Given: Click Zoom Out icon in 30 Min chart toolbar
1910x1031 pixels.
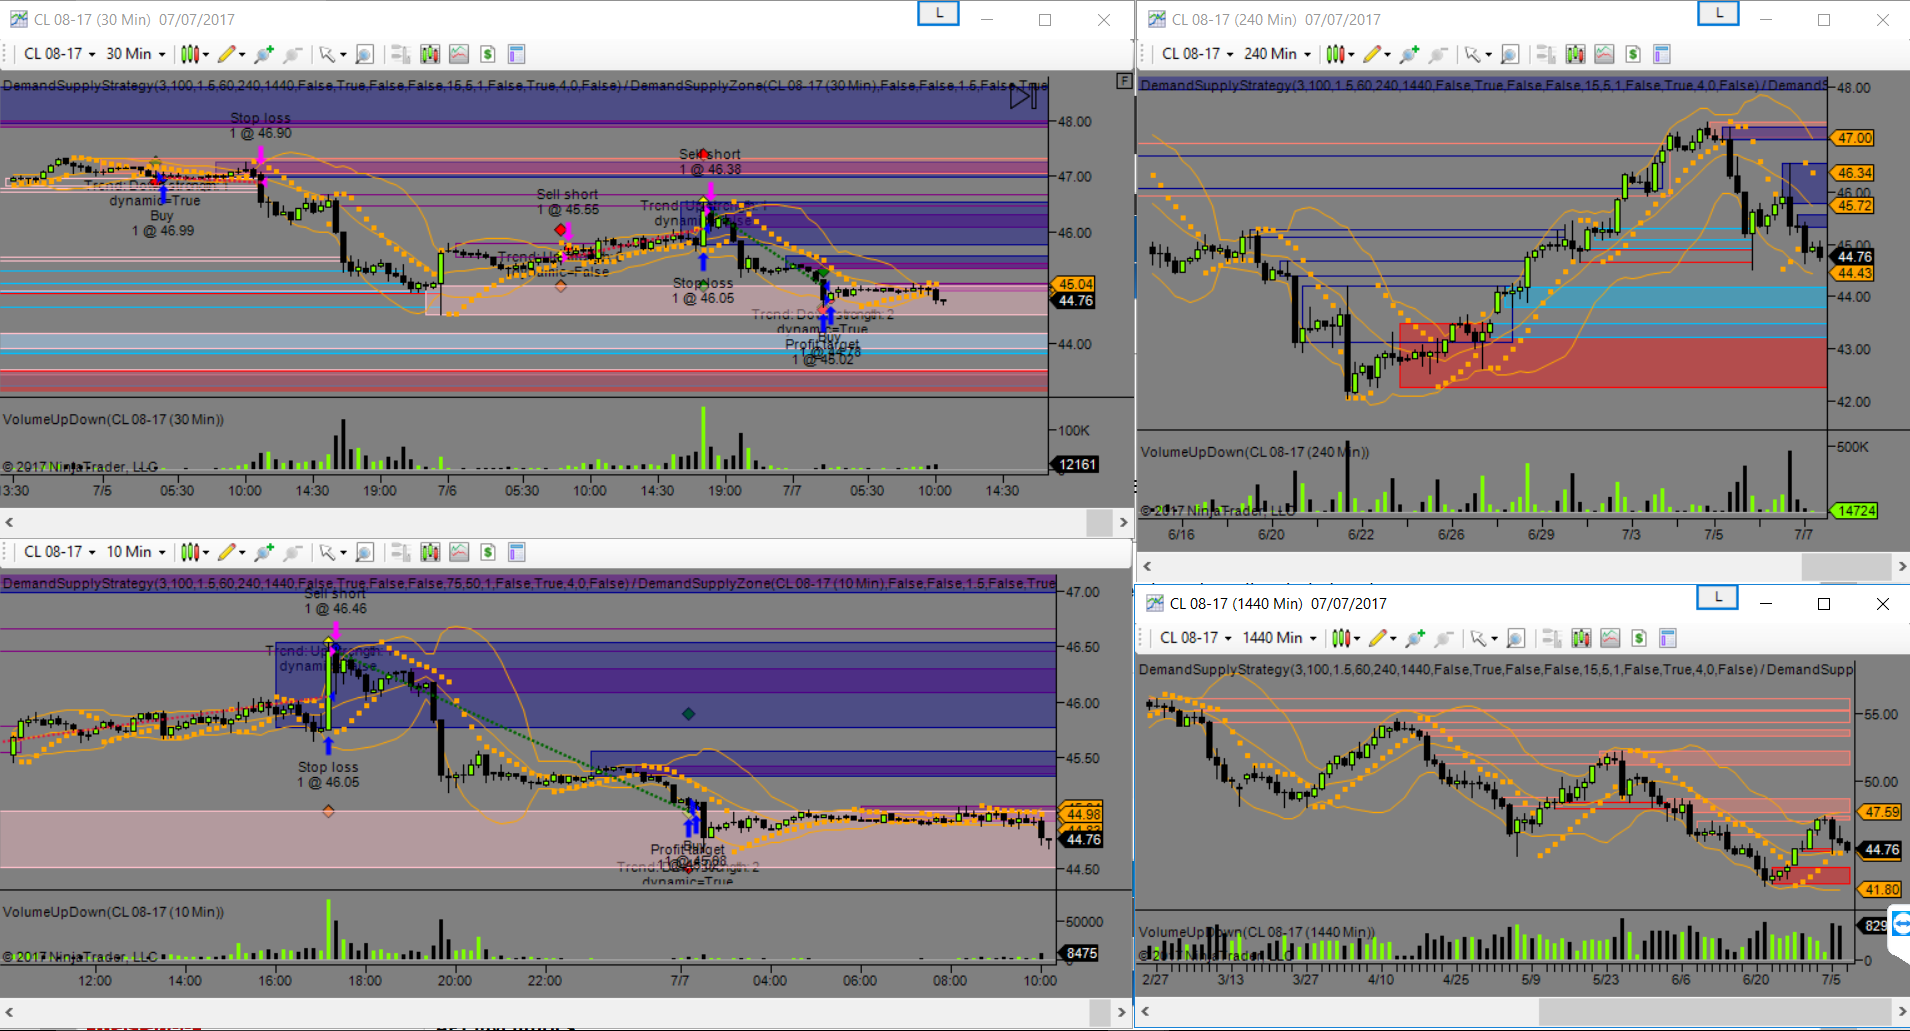Looking at the screenshot, I should 293,54.
